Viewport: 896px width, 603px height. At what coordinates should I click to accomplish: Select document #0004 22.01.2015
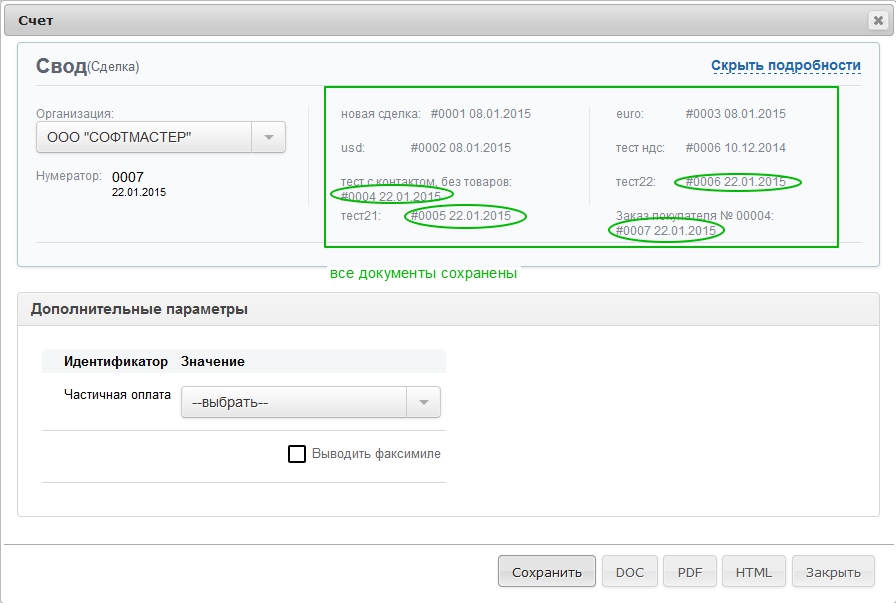tap(391, 196)
